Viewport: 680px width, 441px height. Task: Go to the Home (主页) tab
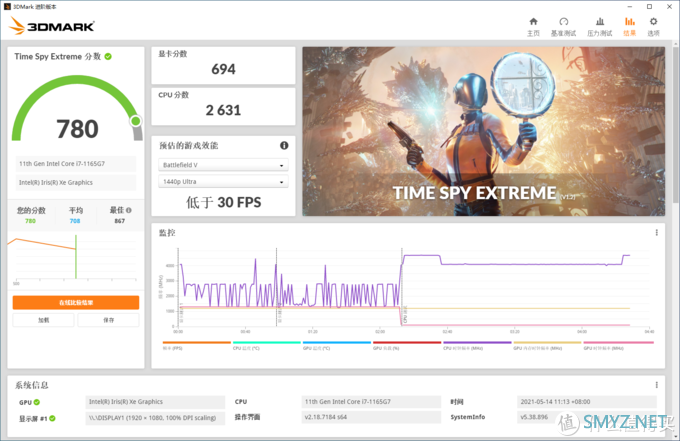click(x=533, y=26)
